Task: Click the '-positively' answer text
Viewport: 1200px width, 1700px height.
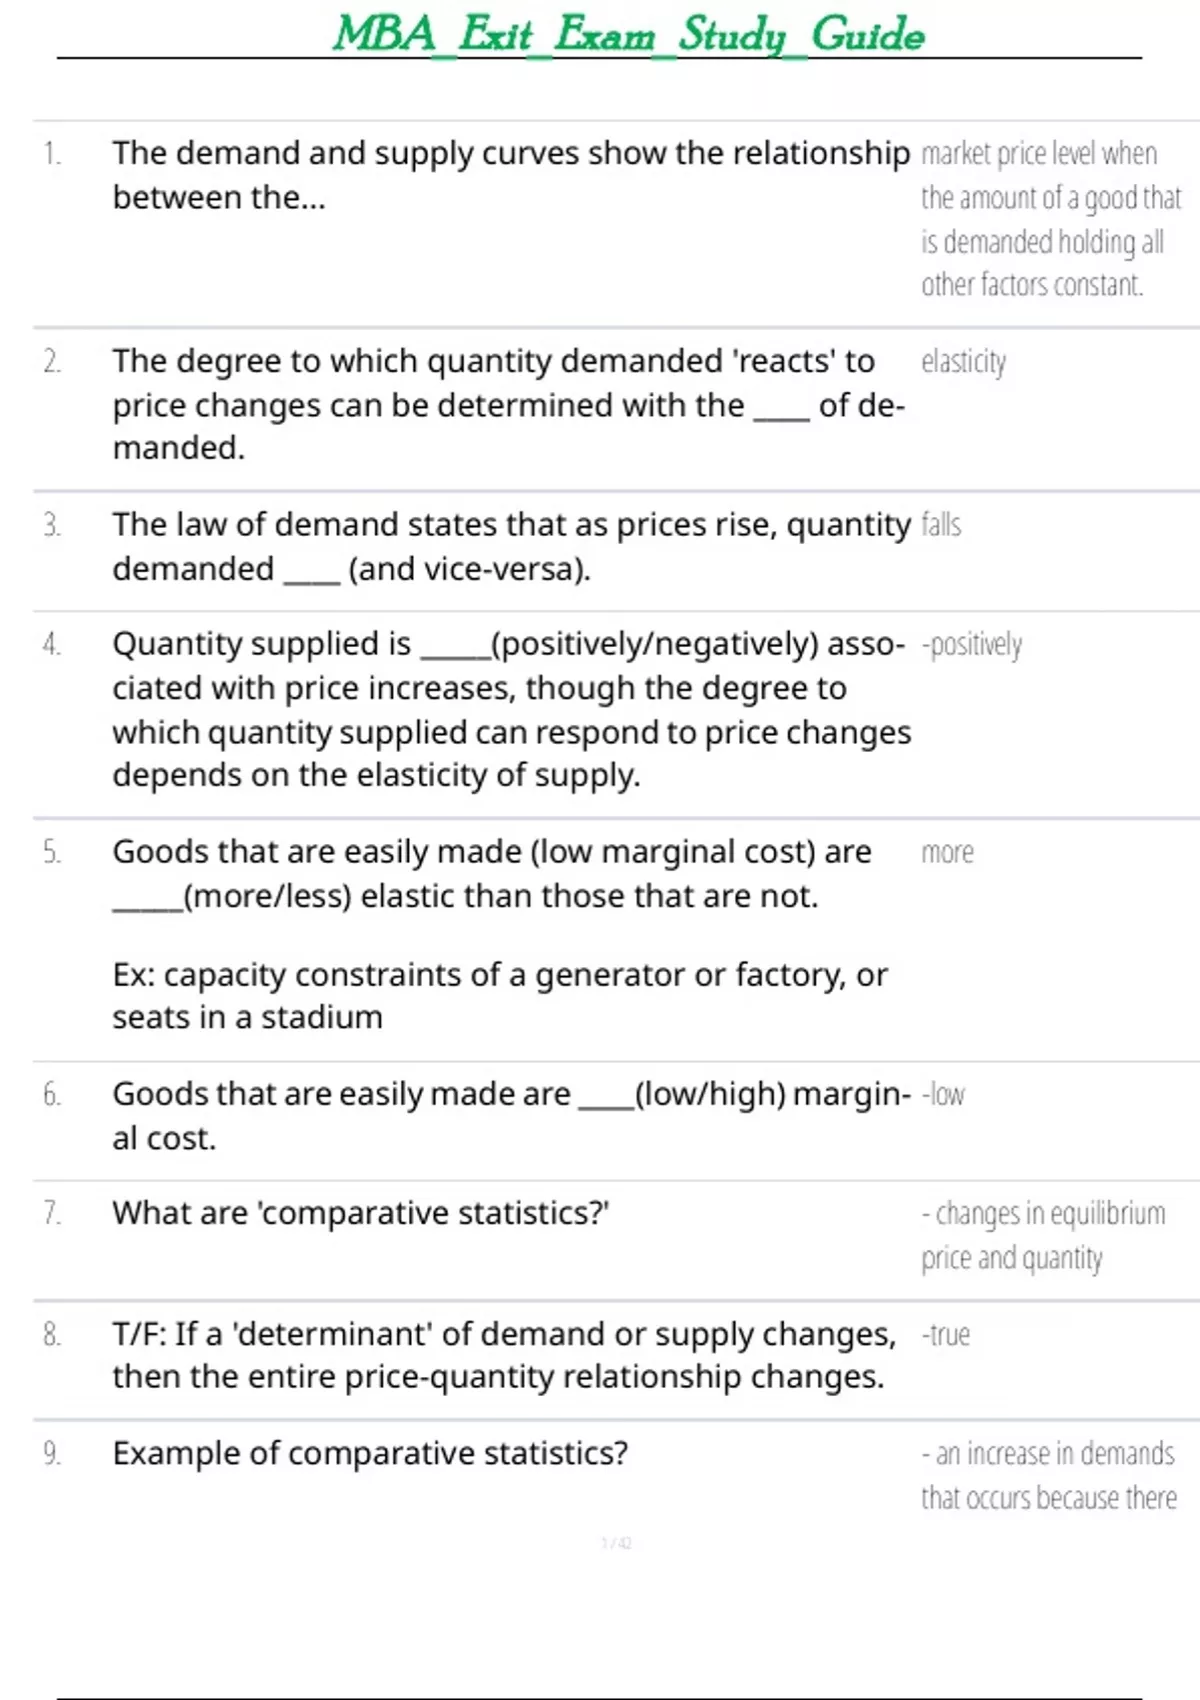Action: 972,645
